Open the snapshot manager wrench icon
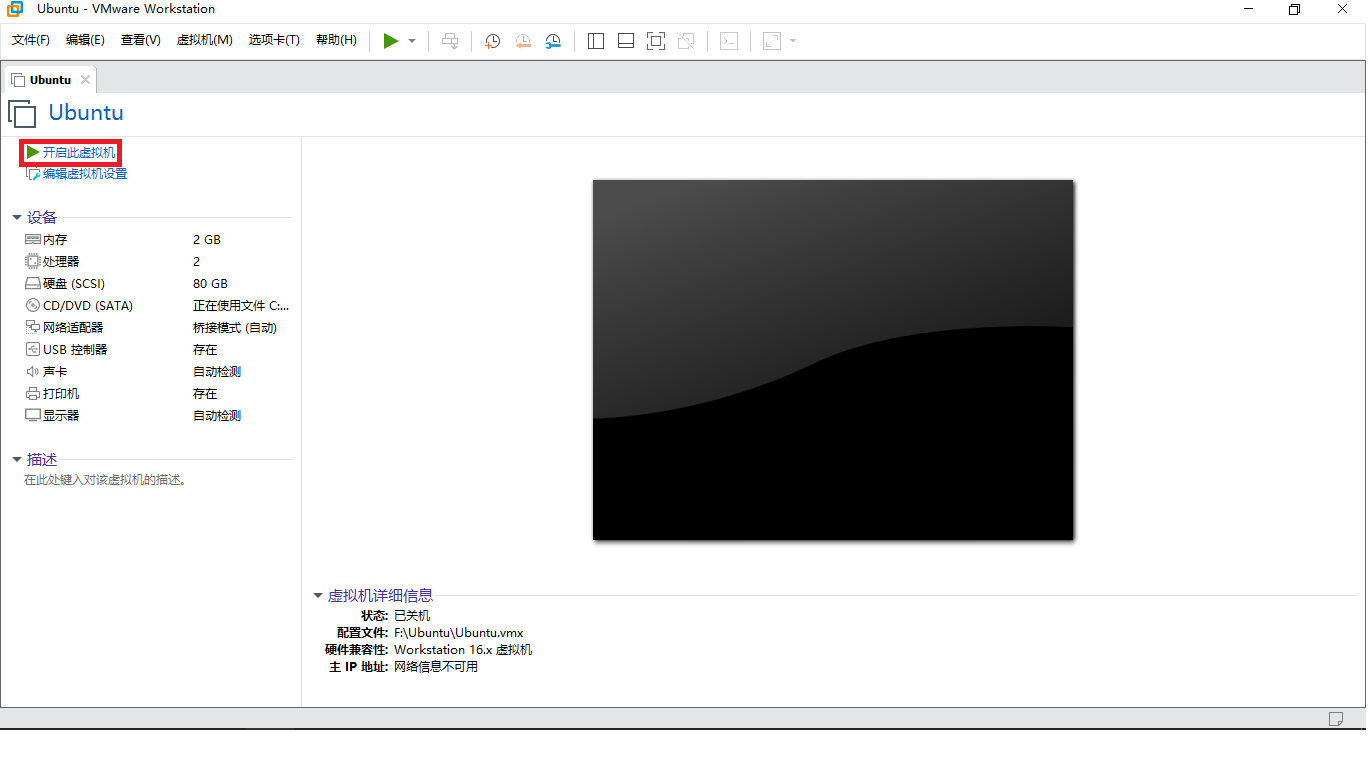 tap(553, 41)
